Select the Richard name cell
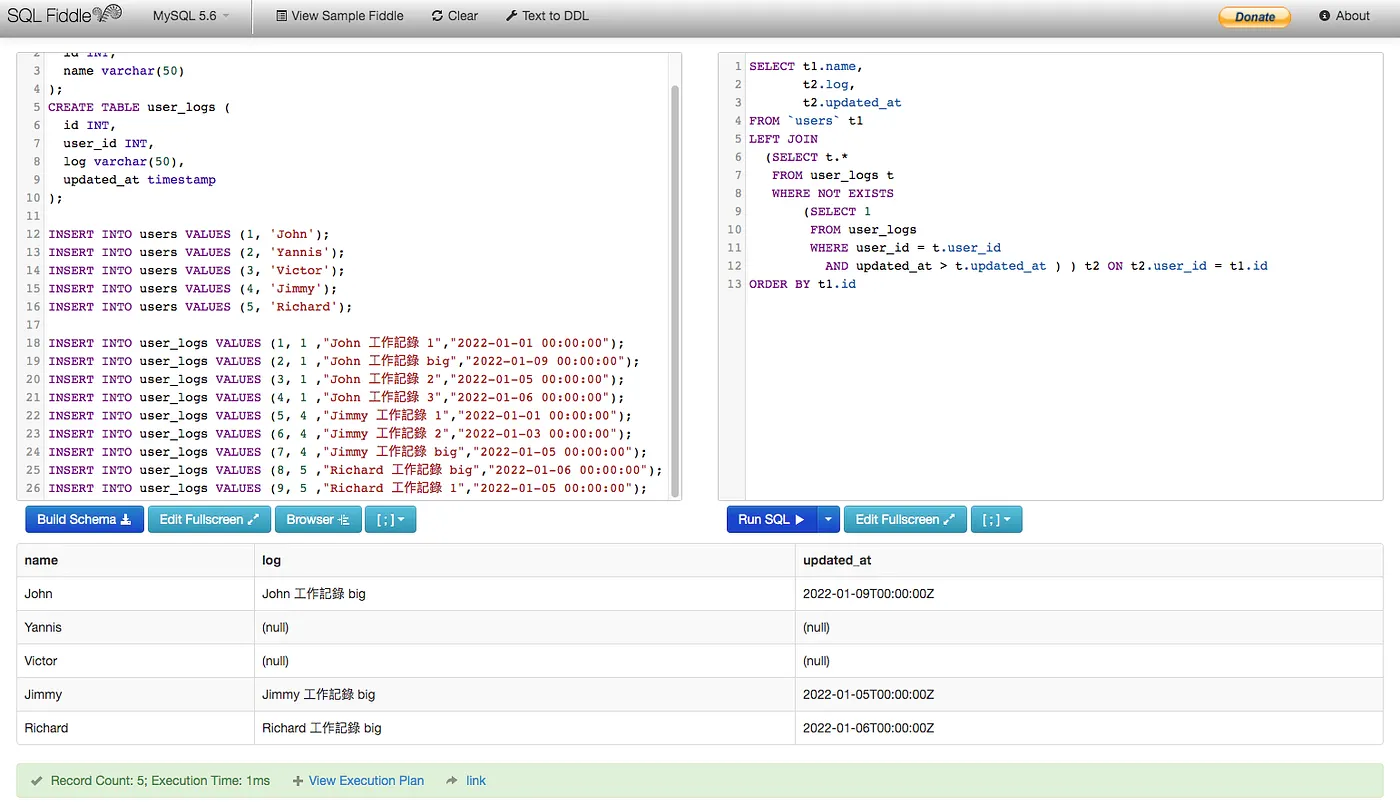The image size is (1400, 808). tap(136, 728)
